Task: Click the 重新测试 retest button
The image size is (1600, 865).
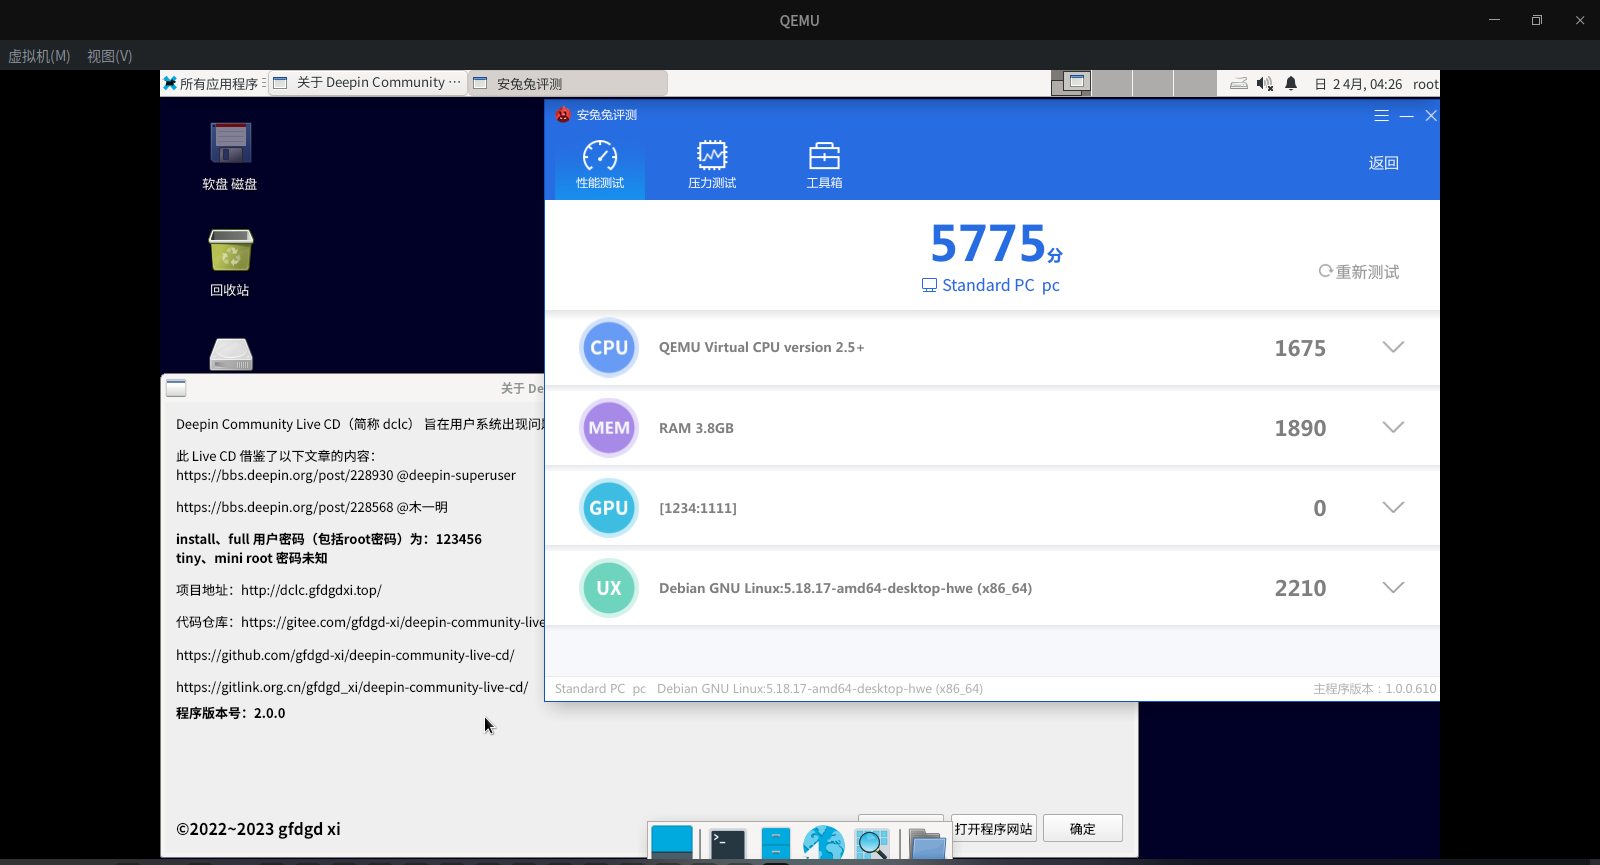Action: point(1359,272)
